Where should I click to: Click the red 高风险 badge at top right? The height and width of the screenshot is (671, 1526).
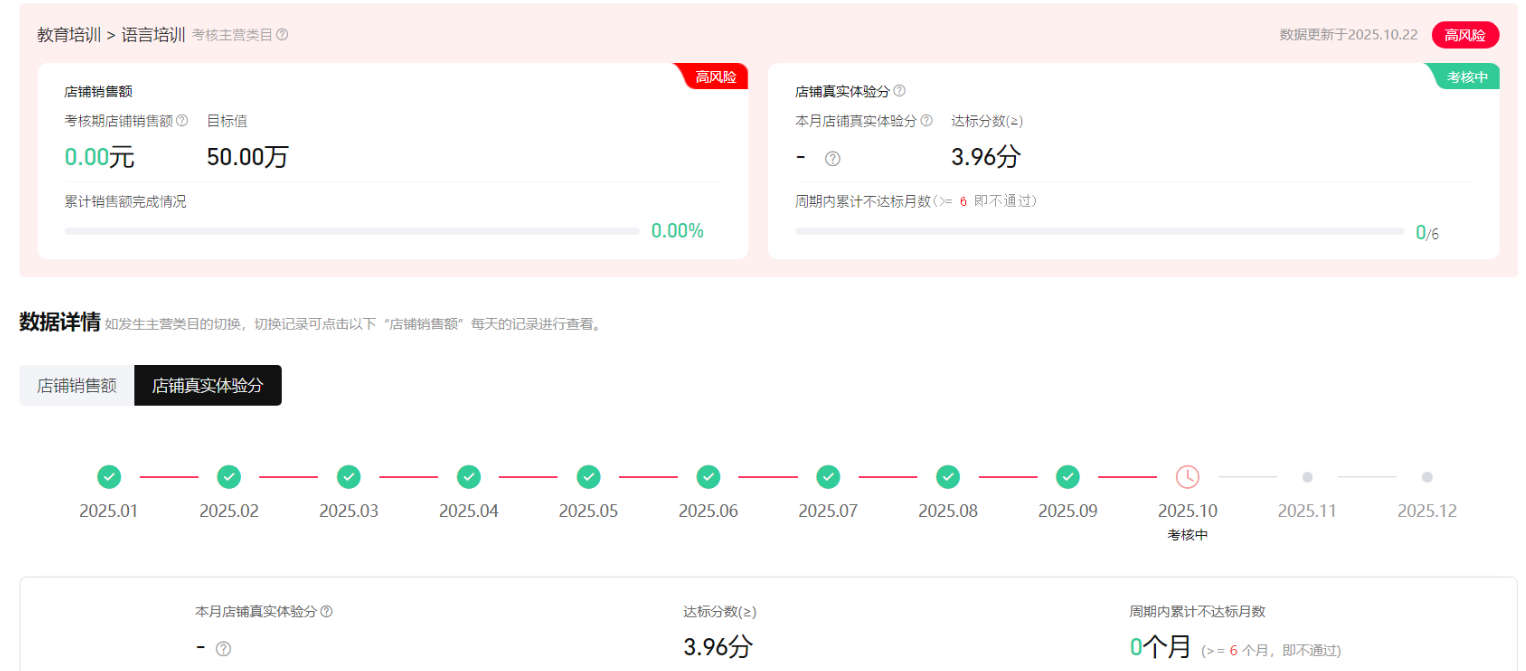point(1465,35)
